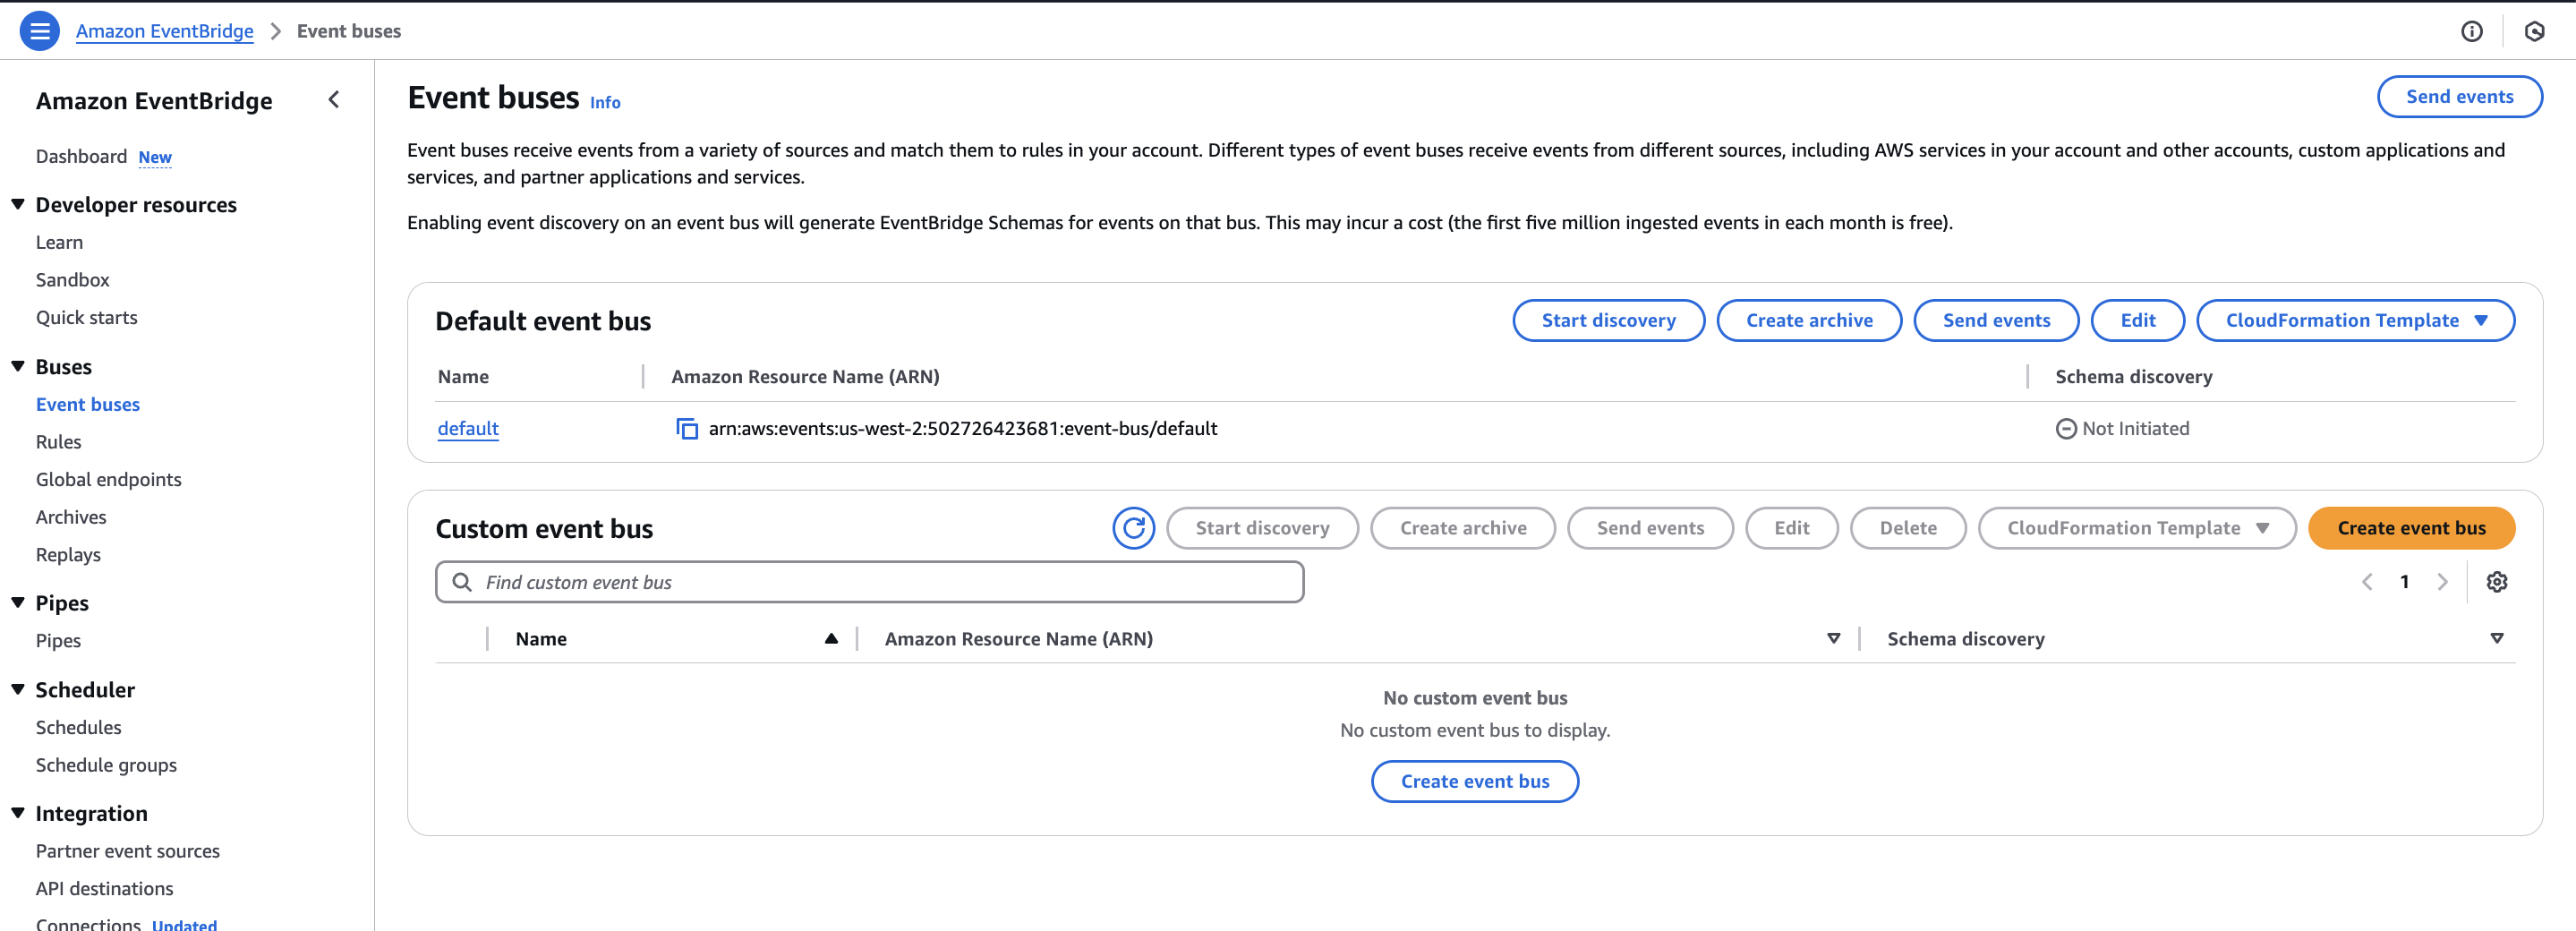The image size is (2576, 931).
Task: Collapse the Scheduler section
Action: pos(18,689)
